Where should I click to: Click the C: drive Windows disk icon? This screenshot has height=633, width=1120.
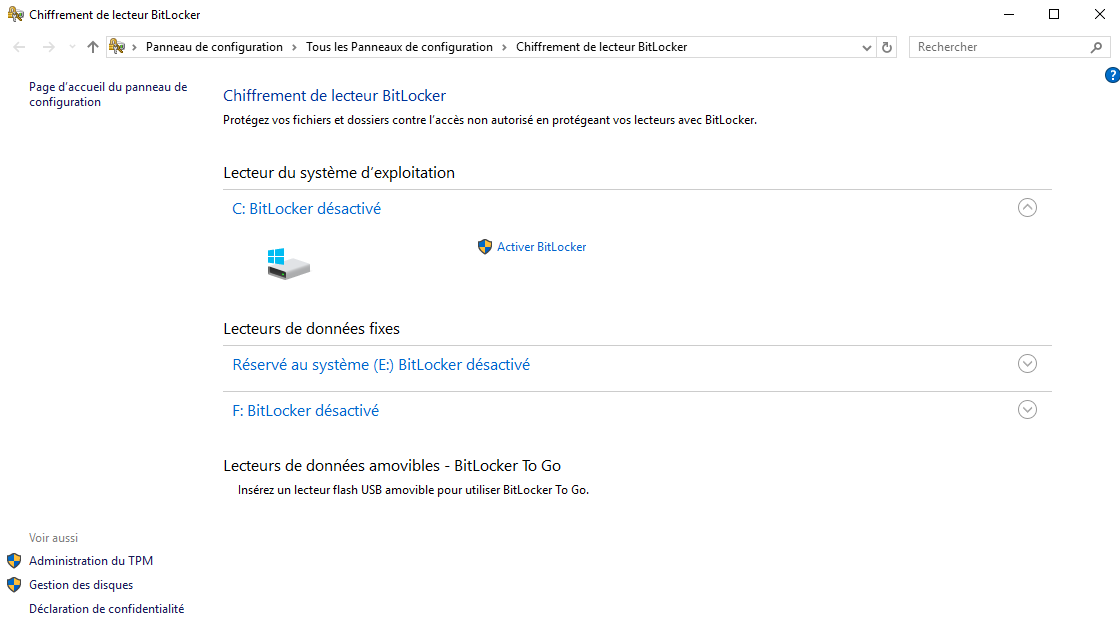pyautogui.click(x=288, y=264)
